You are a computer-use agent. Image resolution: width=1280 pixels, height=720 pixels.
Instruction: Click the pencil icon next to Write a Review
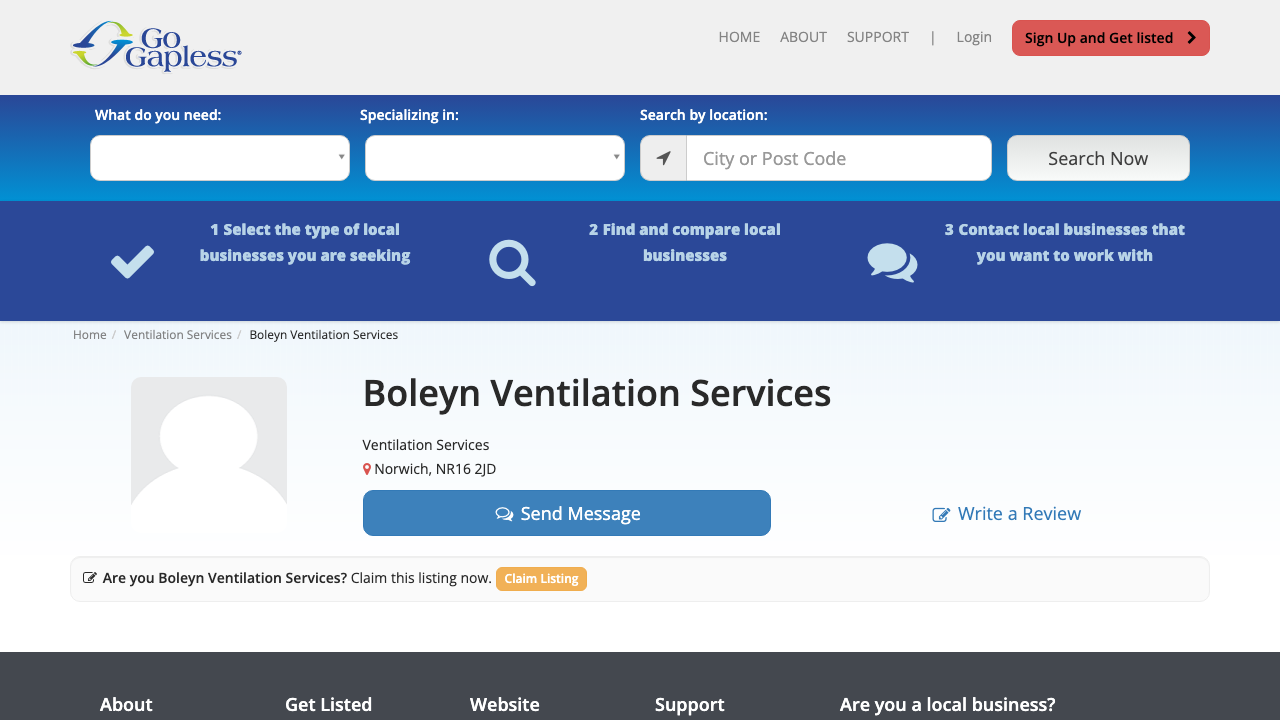click(940, 513)
